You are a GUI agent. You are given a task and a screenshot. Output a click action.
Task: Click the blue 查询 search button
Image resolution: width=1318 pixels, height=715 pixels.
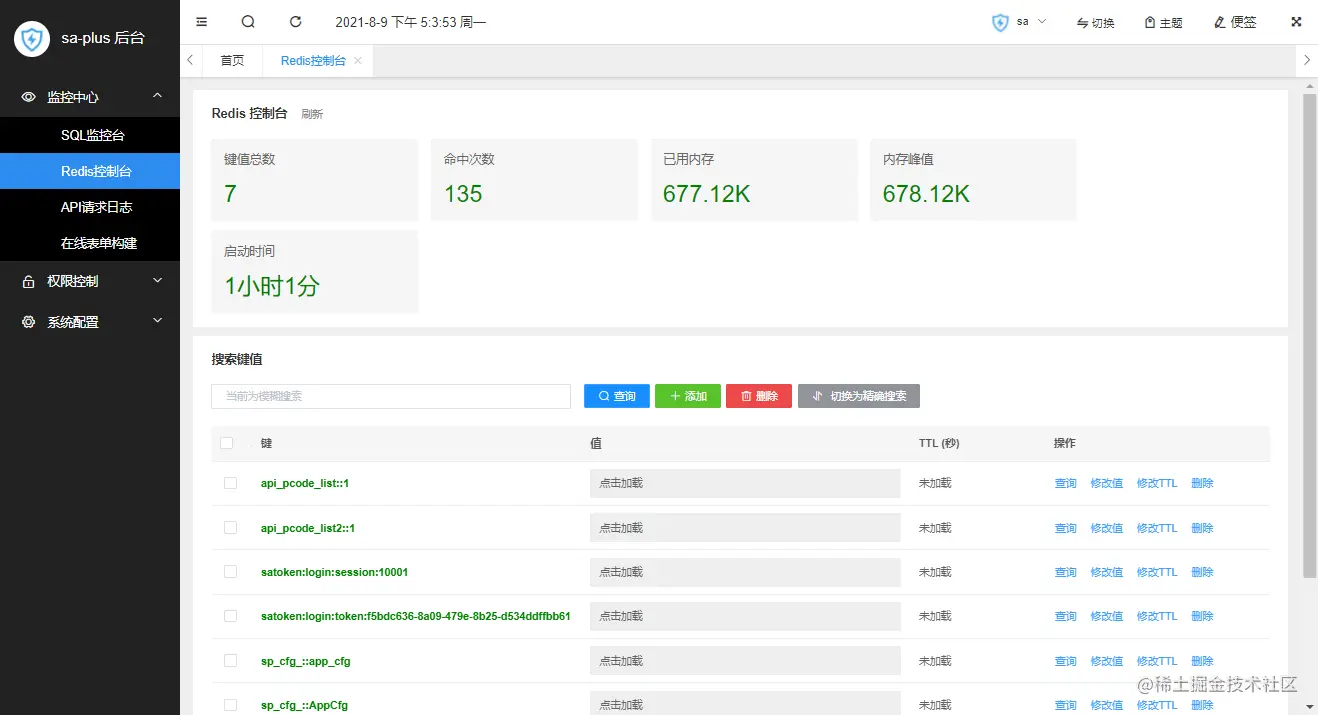[x=617, y=396]
